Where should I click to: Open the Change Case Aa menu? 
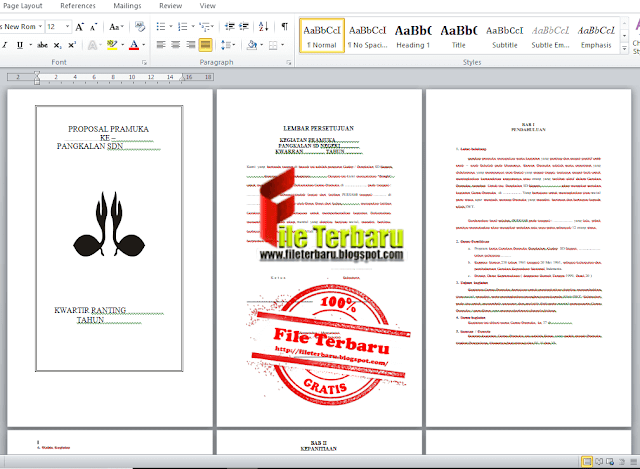(x=116, y=27)
